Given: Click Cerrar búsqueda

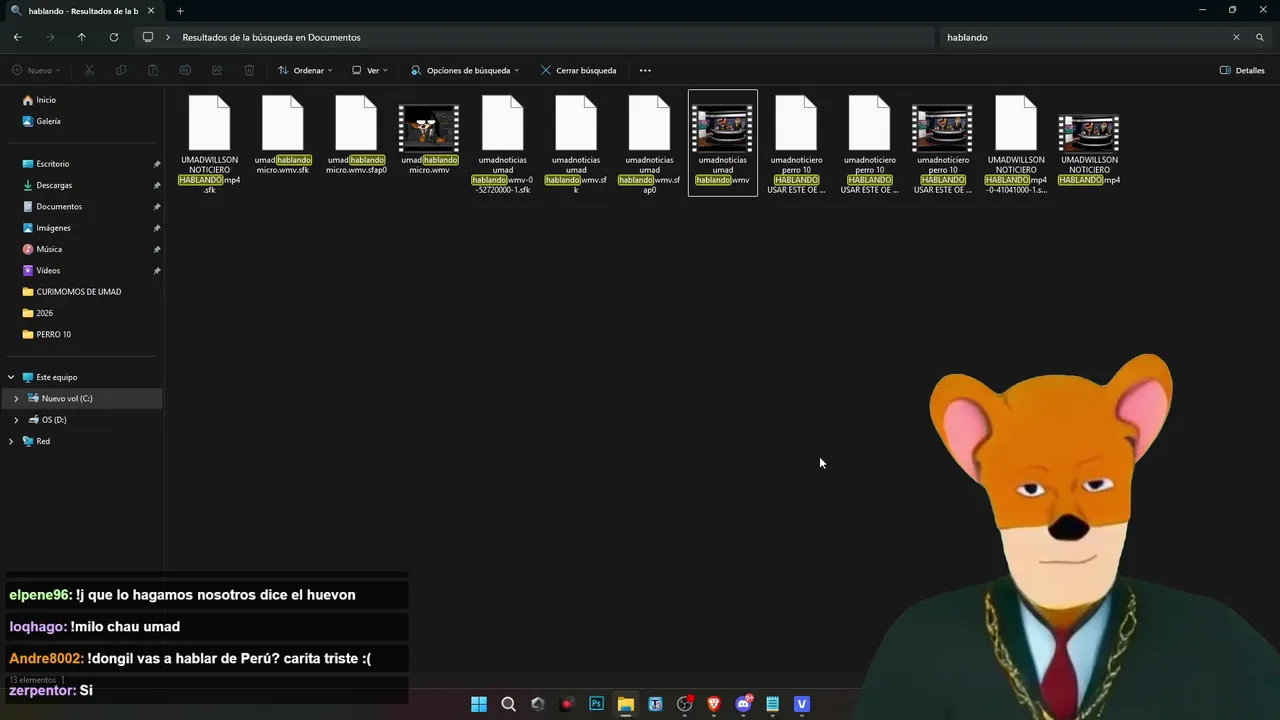Looking at the screenshot, I should click(x=578, y=70).
